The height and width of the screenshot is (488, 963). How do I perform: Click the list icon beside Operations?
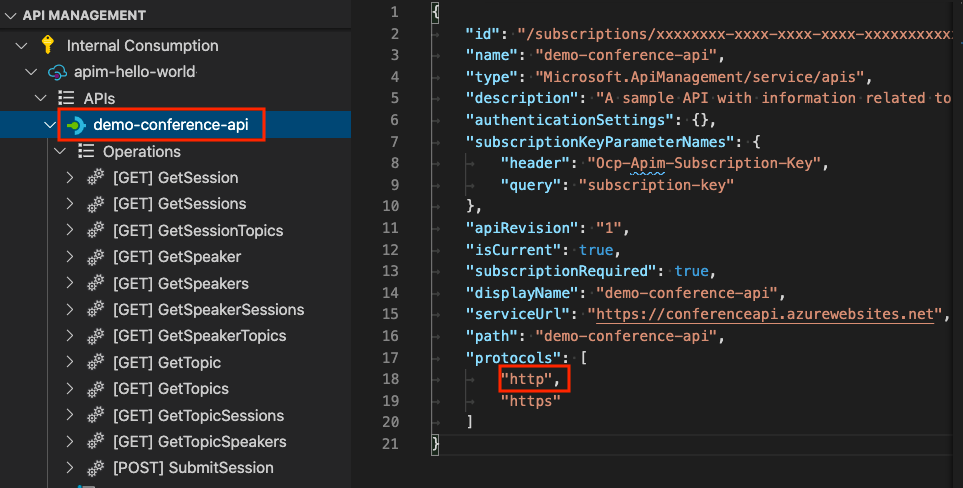click(86, 151)
